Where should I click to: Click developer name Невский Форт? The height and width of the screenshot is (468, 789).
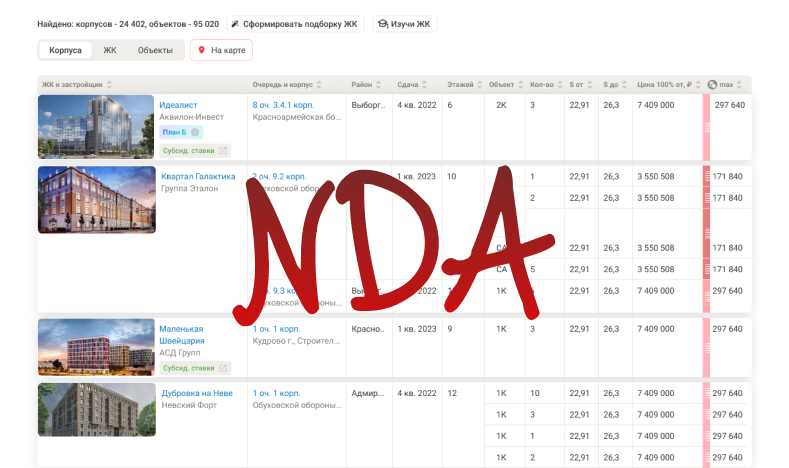[x=189, y=405]
